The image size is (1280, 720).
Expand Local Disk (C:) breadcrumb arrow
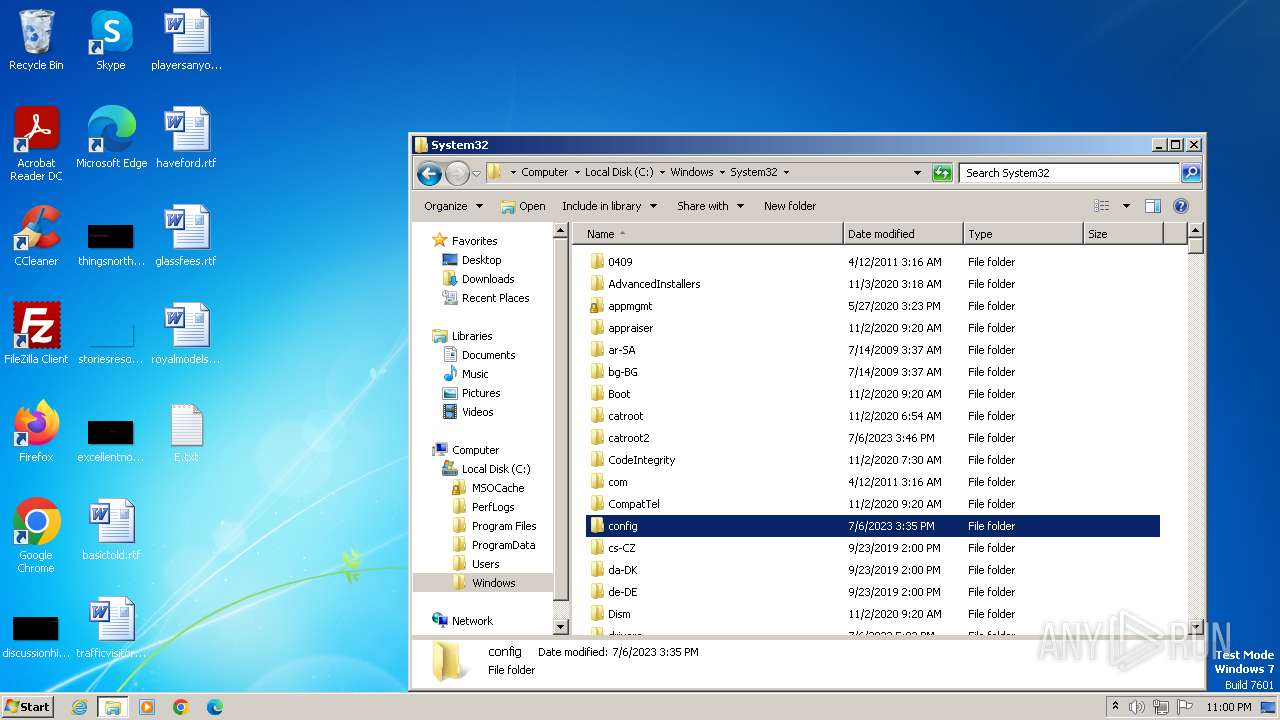click(x=662, y=173)
